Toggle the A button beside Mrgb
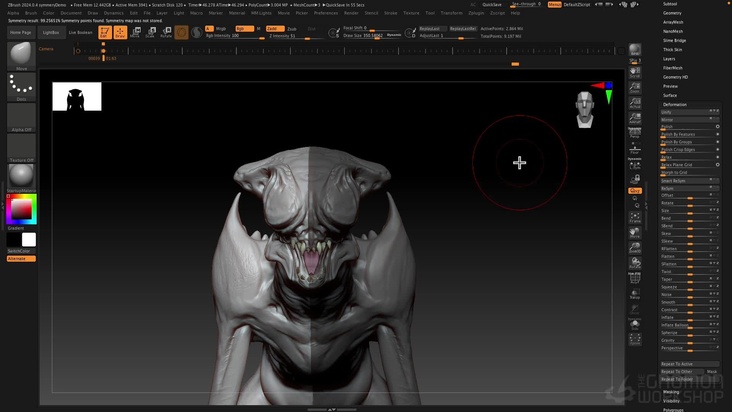Image resolution: width=732 pixels, height=412 pixels. point(209,28)
